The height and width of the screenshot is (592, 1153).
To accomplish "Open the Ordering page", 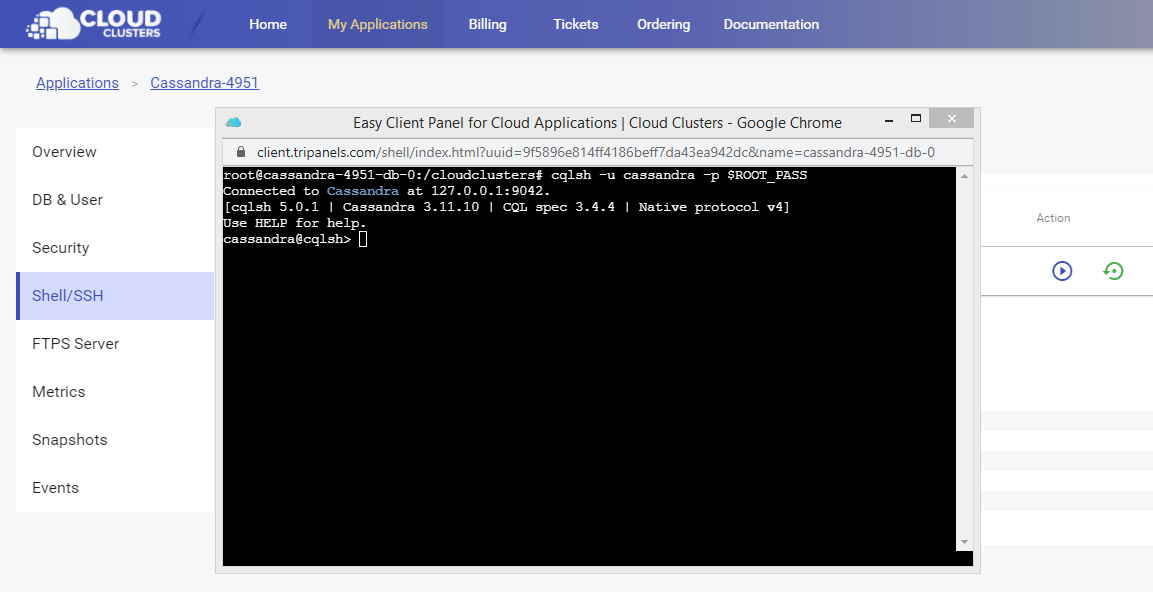I will [663, 24].
